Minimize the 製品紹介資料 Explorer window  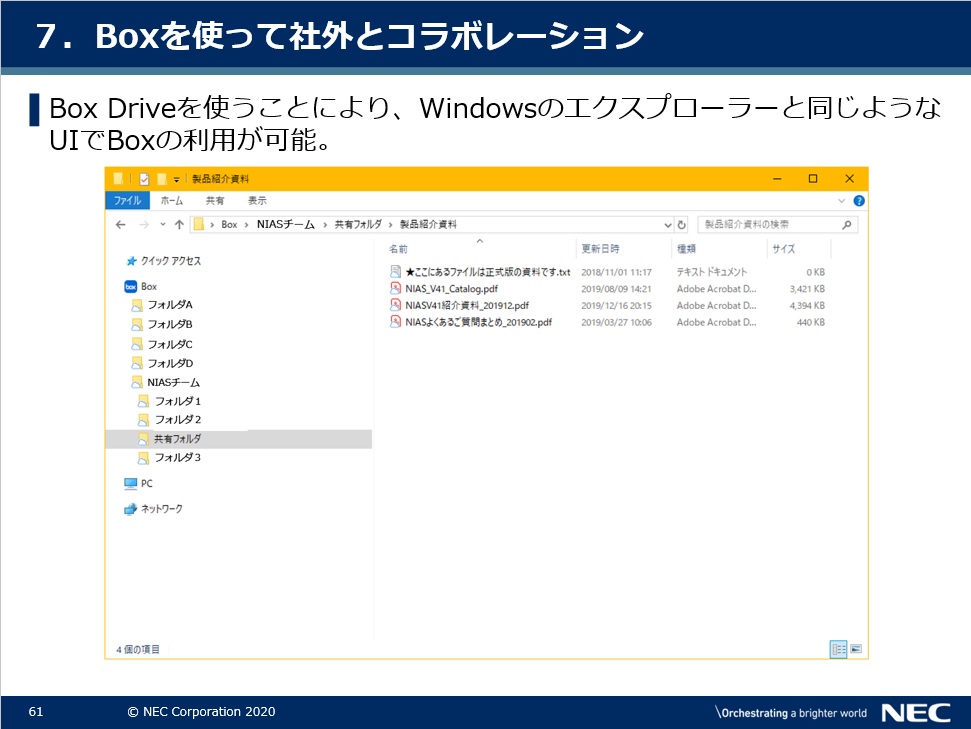point(777,179)
